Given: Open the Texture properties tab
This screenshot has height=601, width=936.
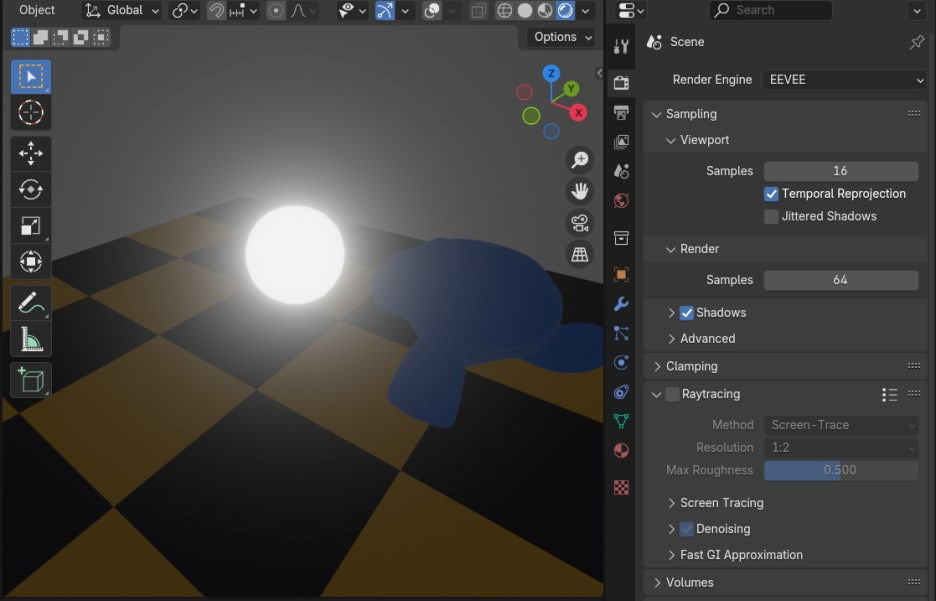Looking at the screenshot, I should (x=621, y=488).
